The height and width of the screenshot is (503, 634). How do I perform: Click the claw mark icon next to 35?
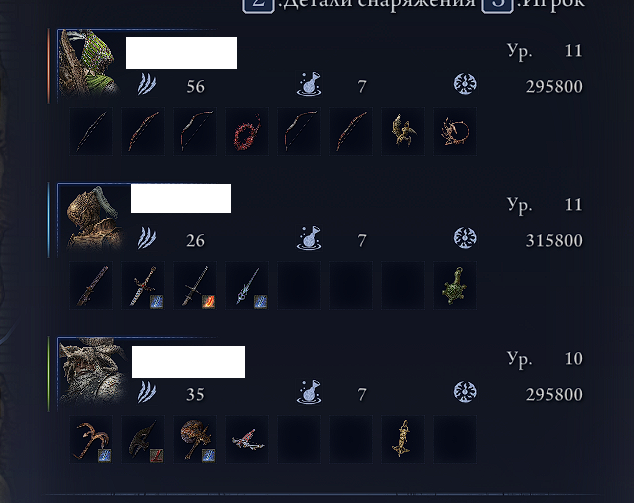pyautogui.click(x=147, y=393)
